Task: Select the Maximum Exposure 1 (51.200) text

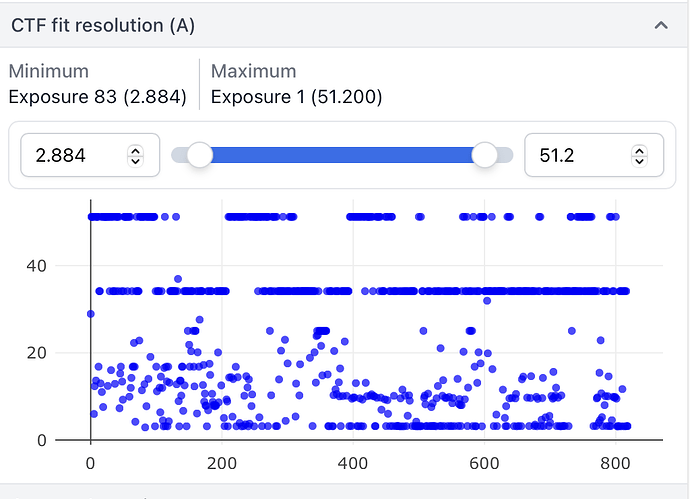Action: [x=296, y=97]
